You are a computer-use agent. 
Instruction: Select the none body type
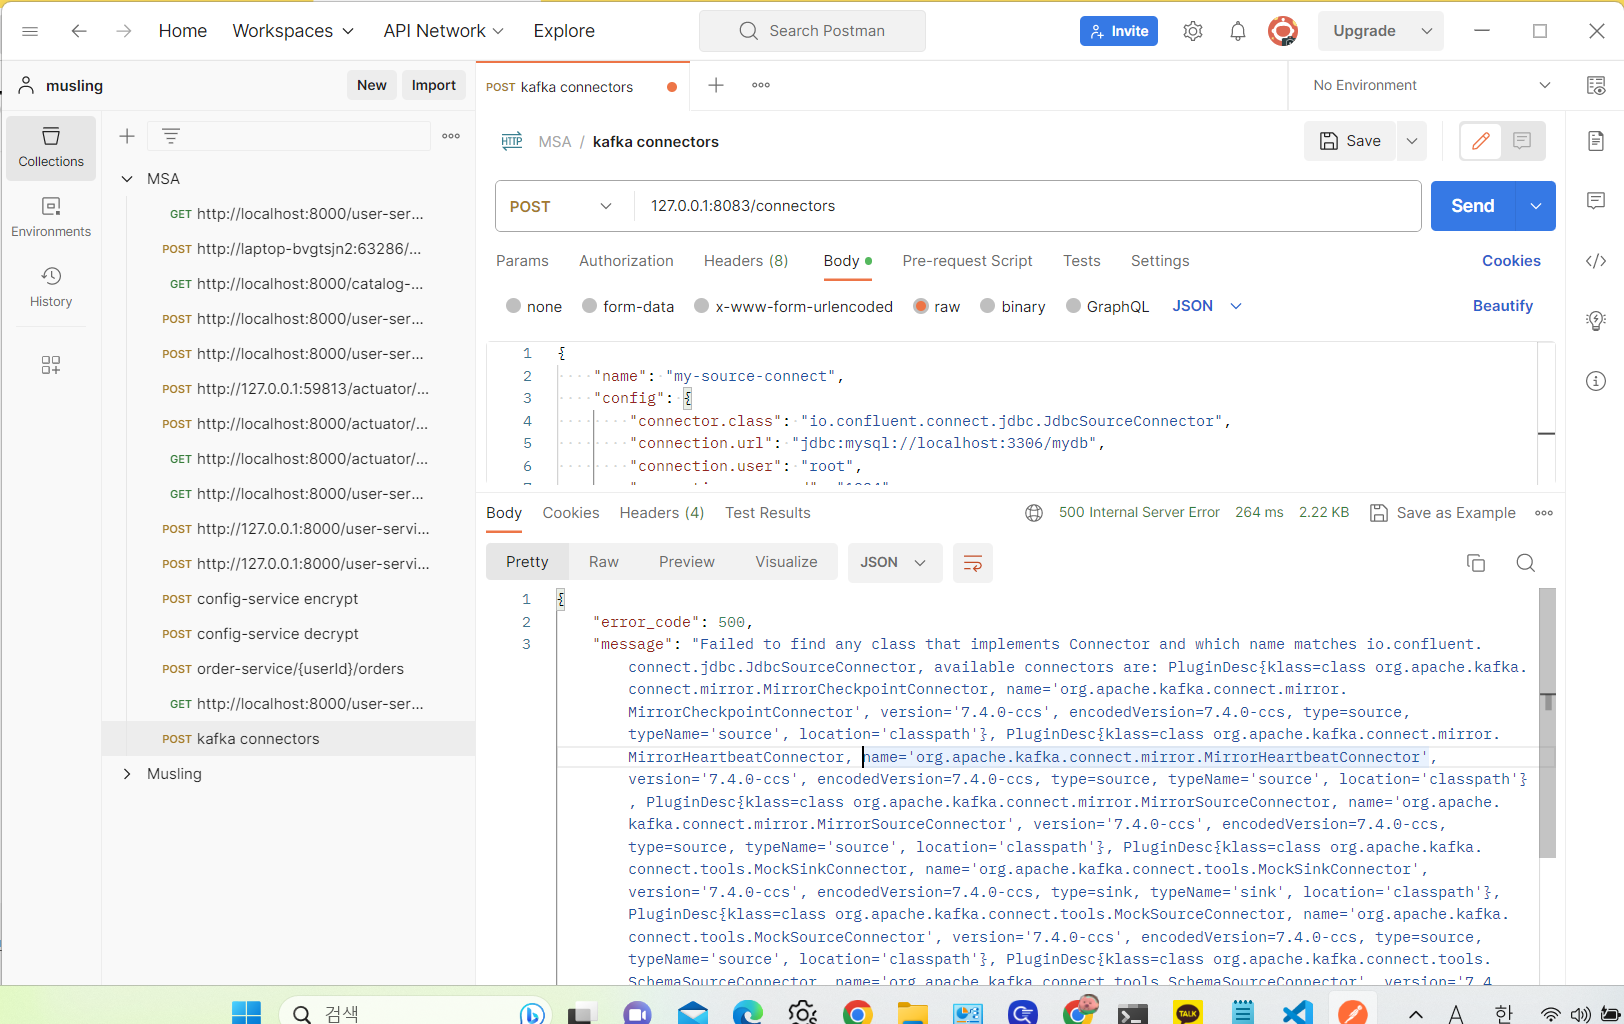tap(513, 306)
